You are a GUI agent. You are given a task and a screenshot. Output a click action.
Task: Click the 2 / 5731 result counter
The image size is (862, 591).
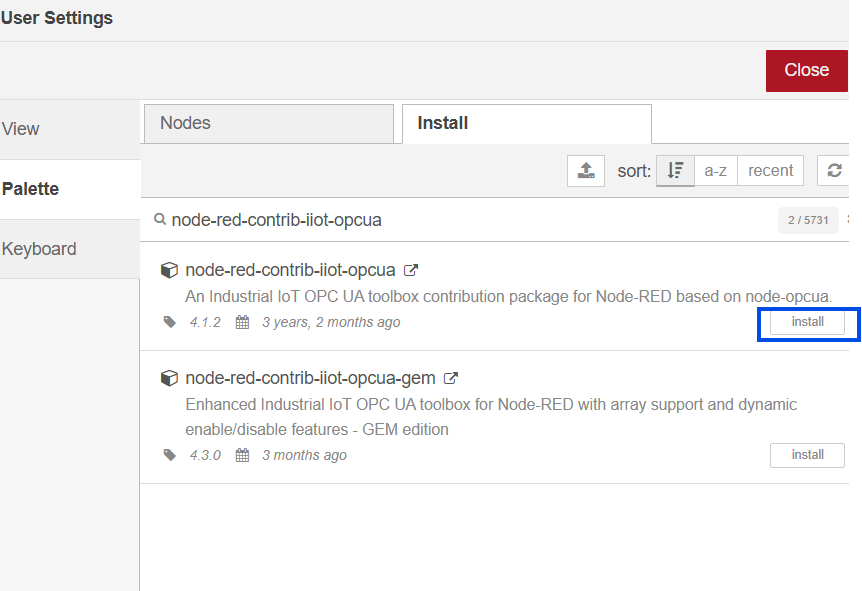click(808, 220)
